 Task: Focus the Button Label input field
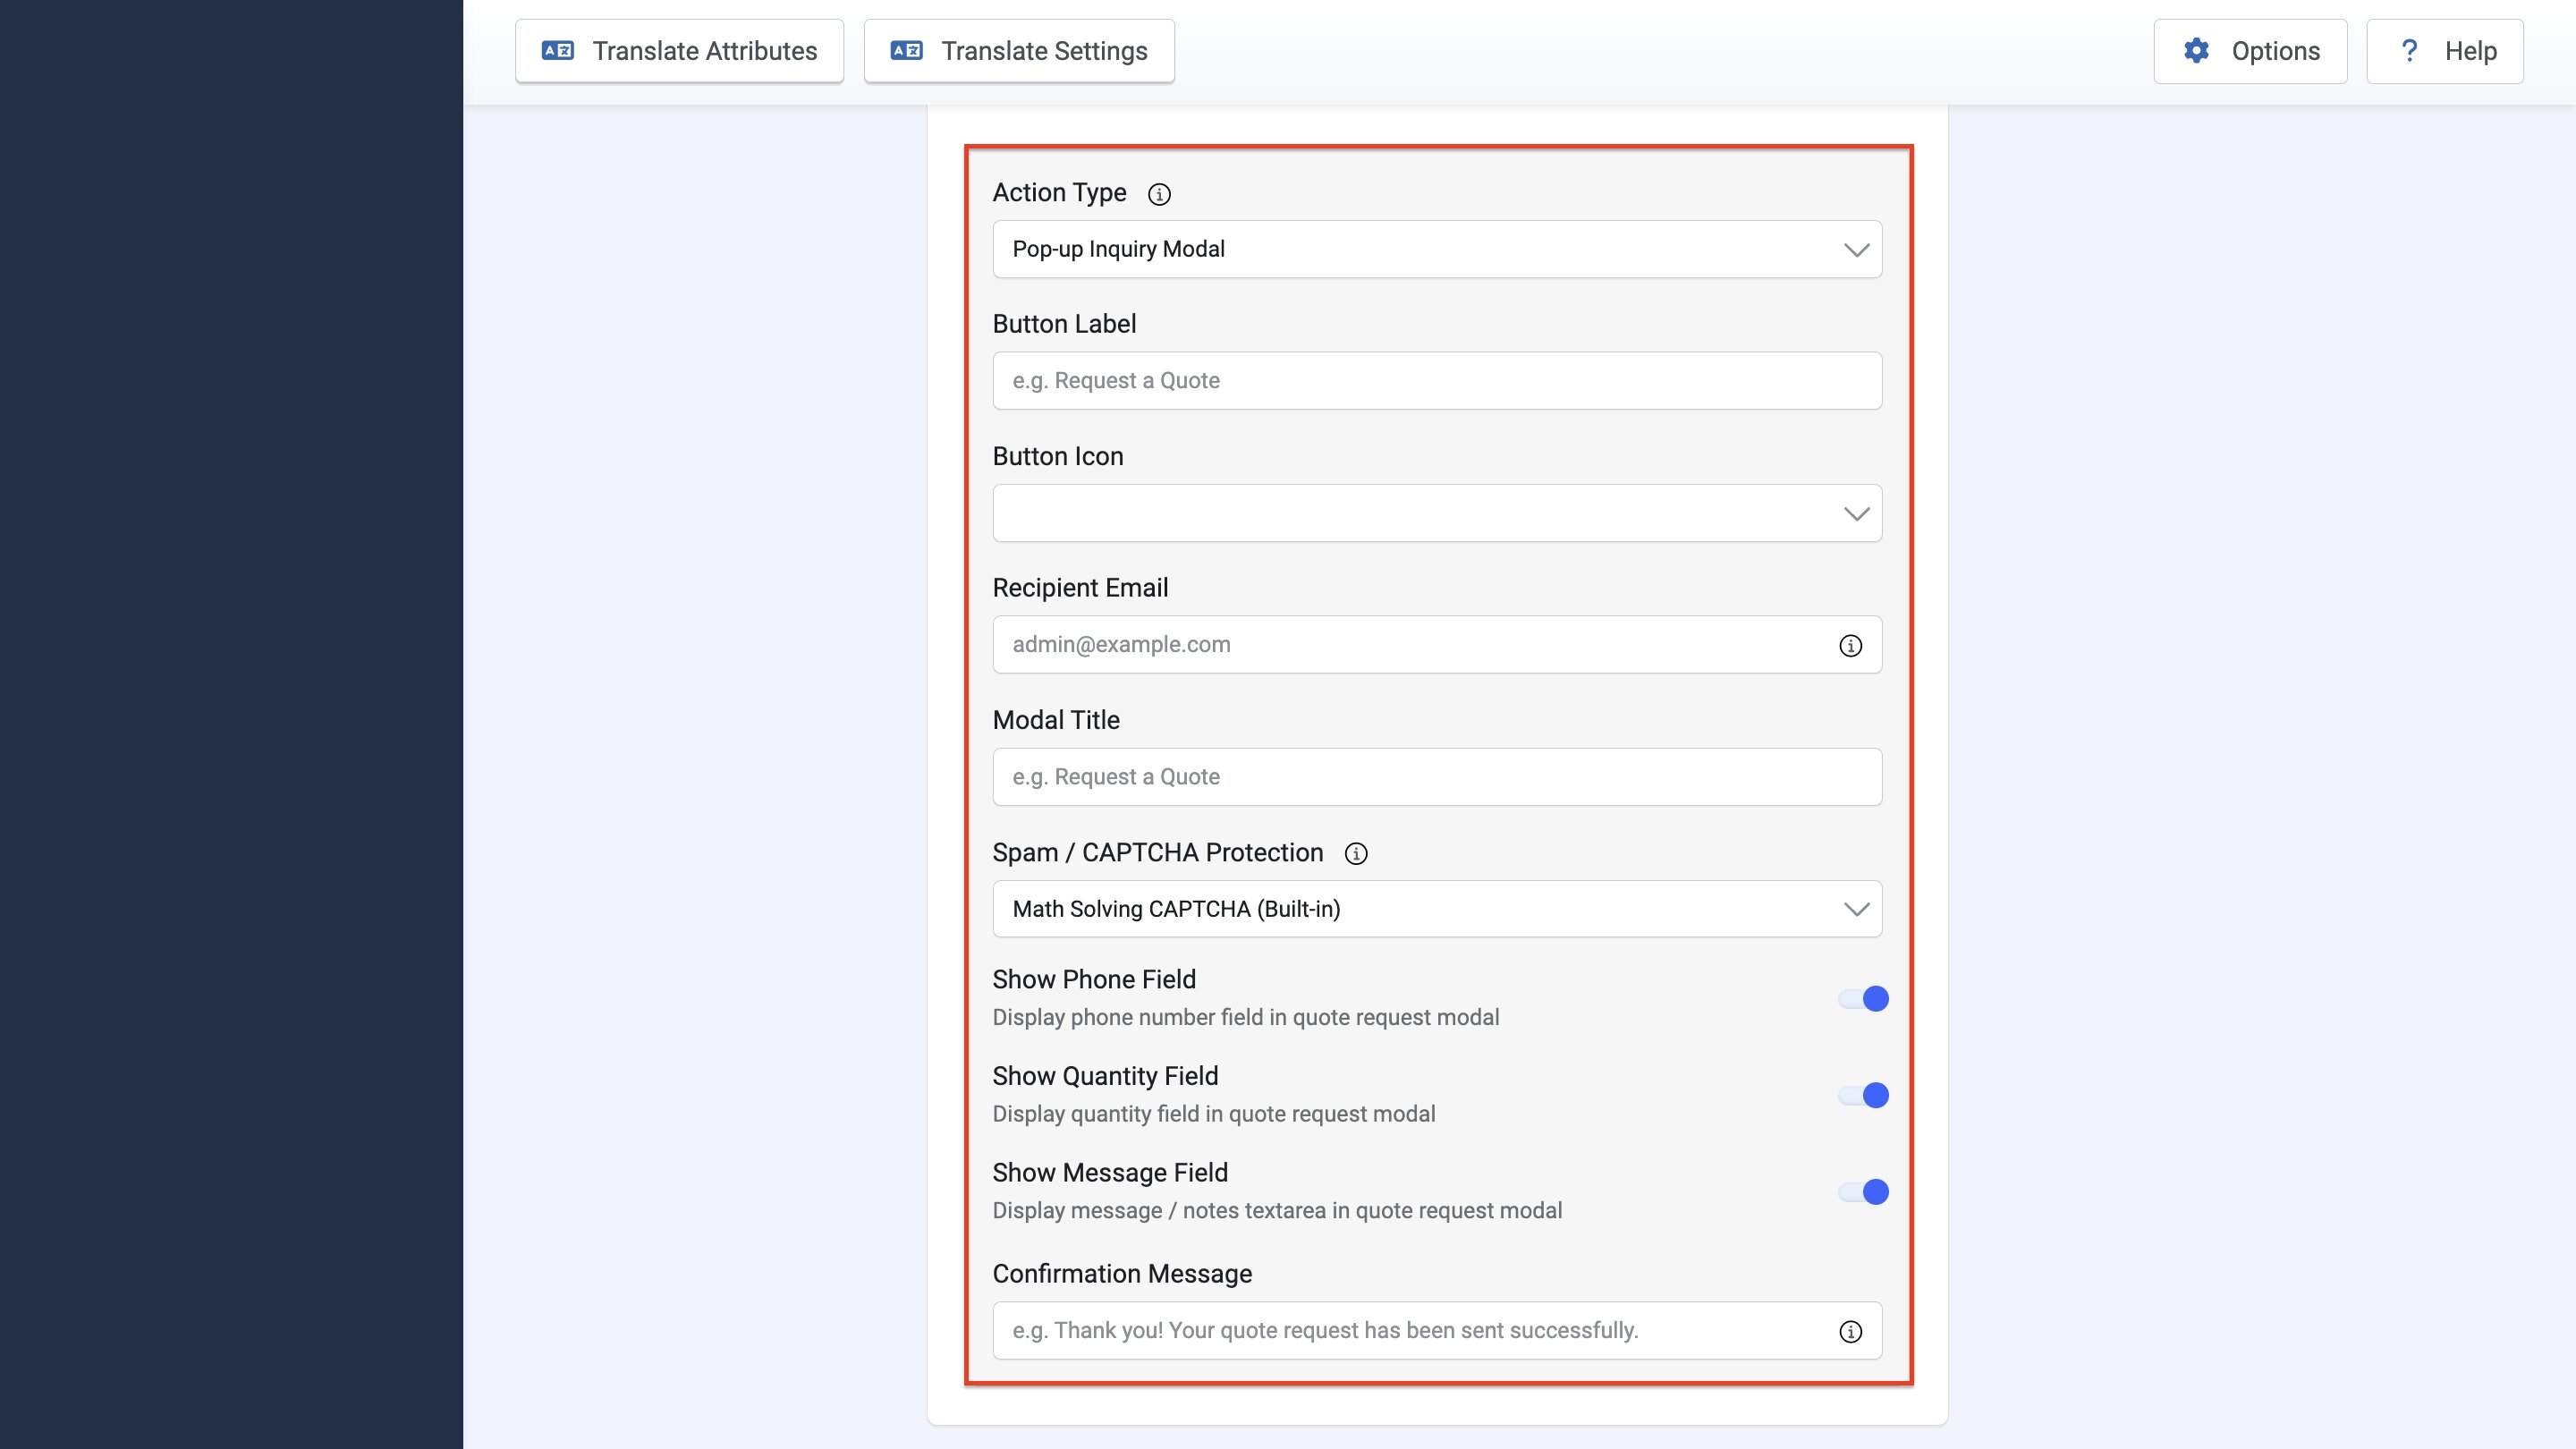tap(1437, 381)
